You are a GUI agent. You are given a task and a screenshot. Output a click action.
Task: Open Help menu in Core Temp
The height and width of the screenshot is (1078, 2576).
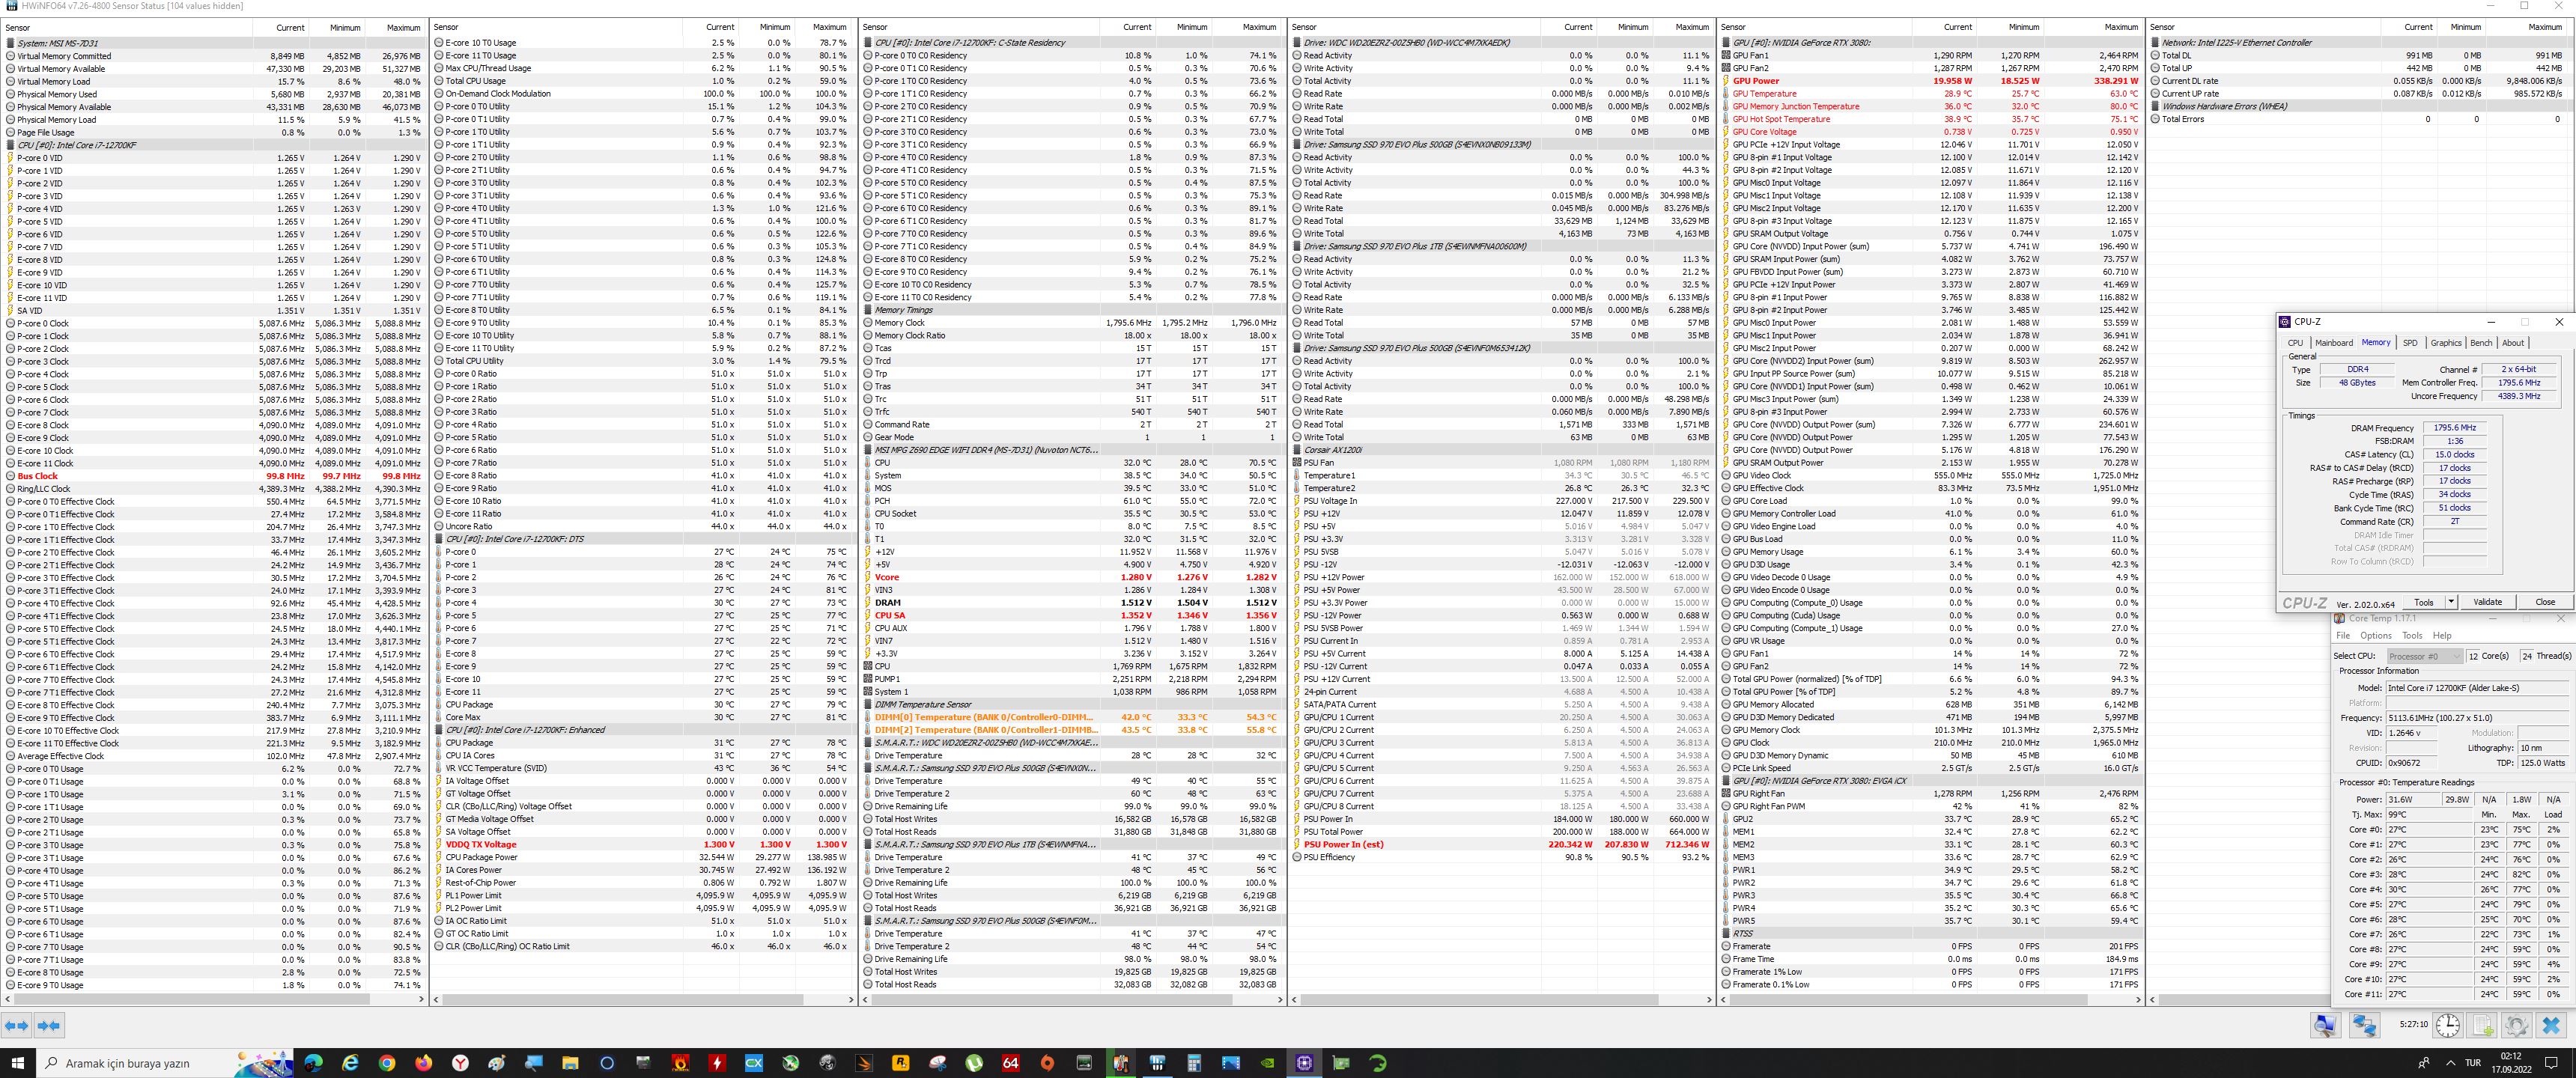(2441, 635)
